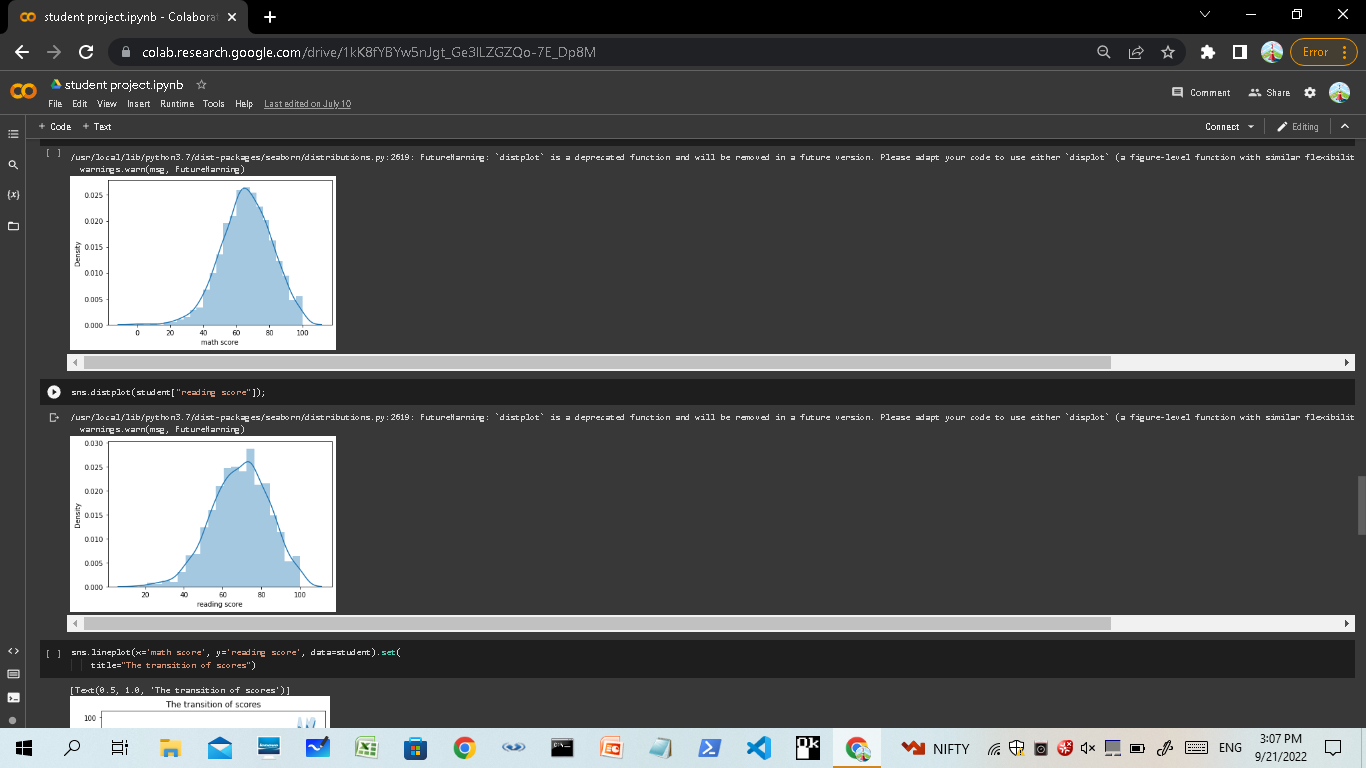Open find and replace in the left sidebar
Screen dimensions: 1366x768
[x=13, y=164]
